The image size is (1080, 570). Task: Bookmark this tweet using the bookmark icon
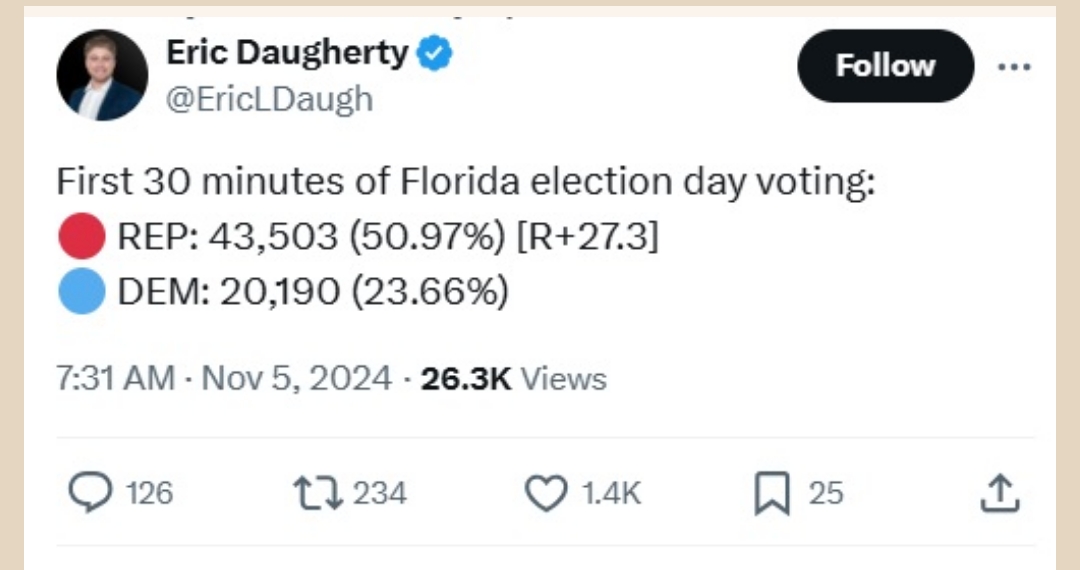[x=771, y=492]
